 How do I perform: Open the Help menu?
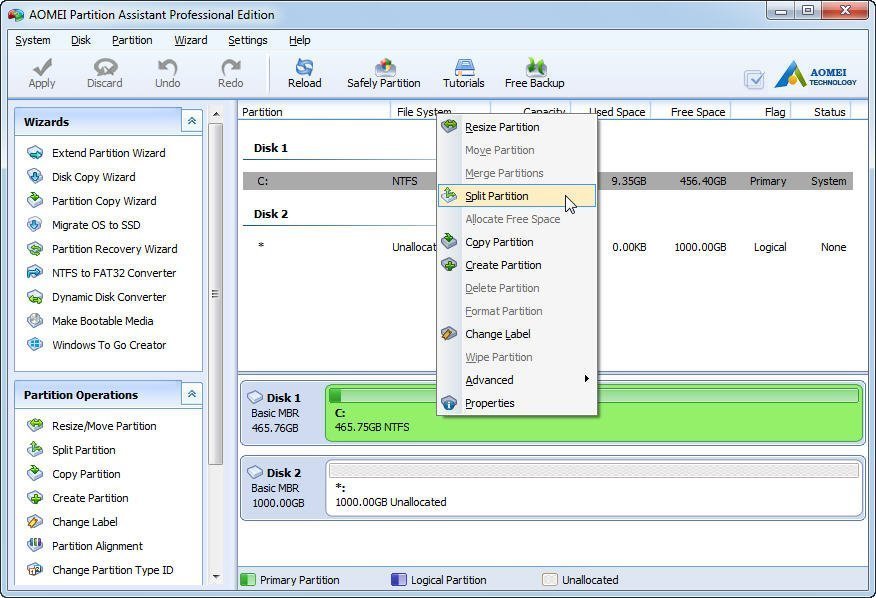tap(299, 40)
